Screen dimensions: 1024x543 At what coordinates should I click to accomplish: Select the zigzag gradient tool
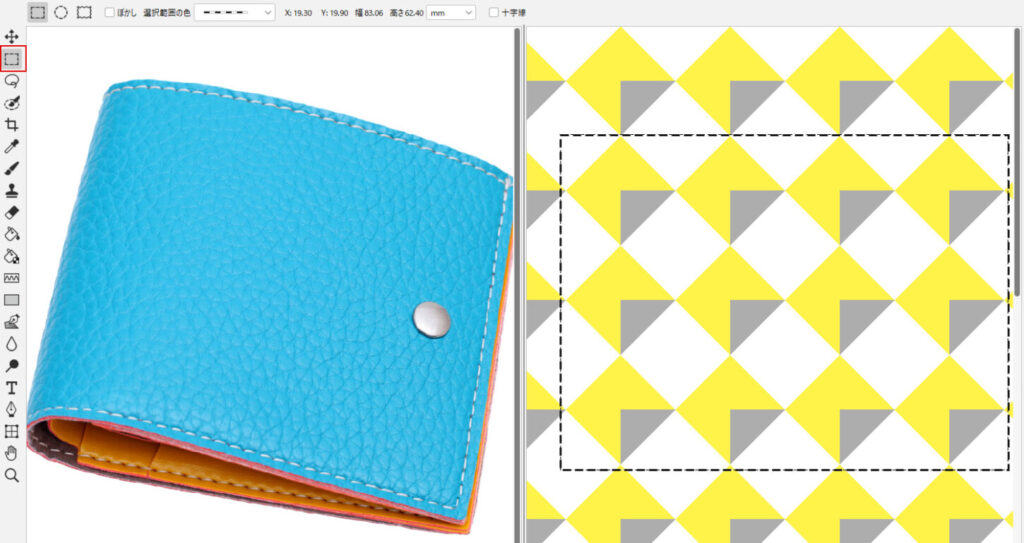point(12,278)
